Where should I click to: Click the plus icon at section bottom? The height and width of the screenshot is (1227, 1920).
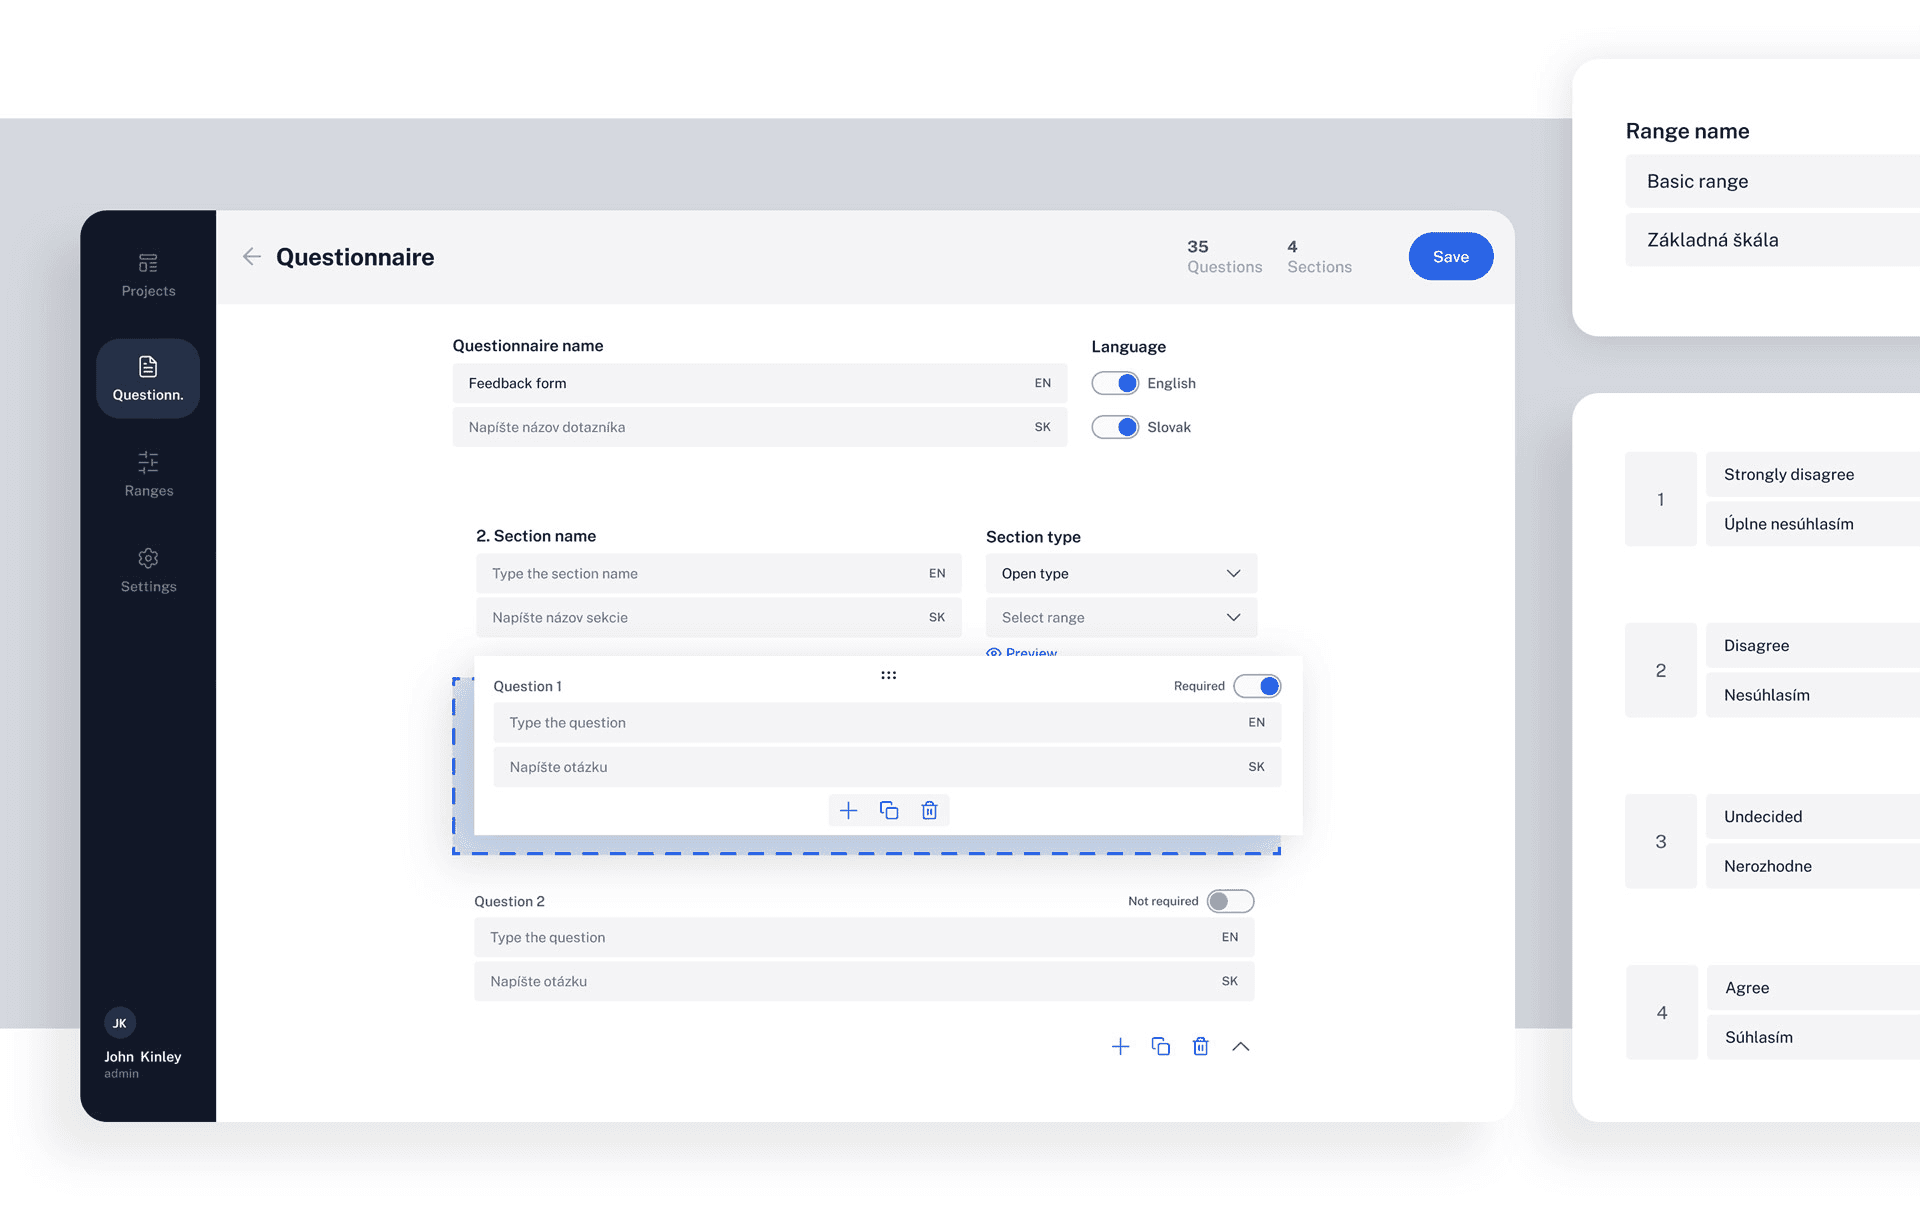tap(1120, 1046)
